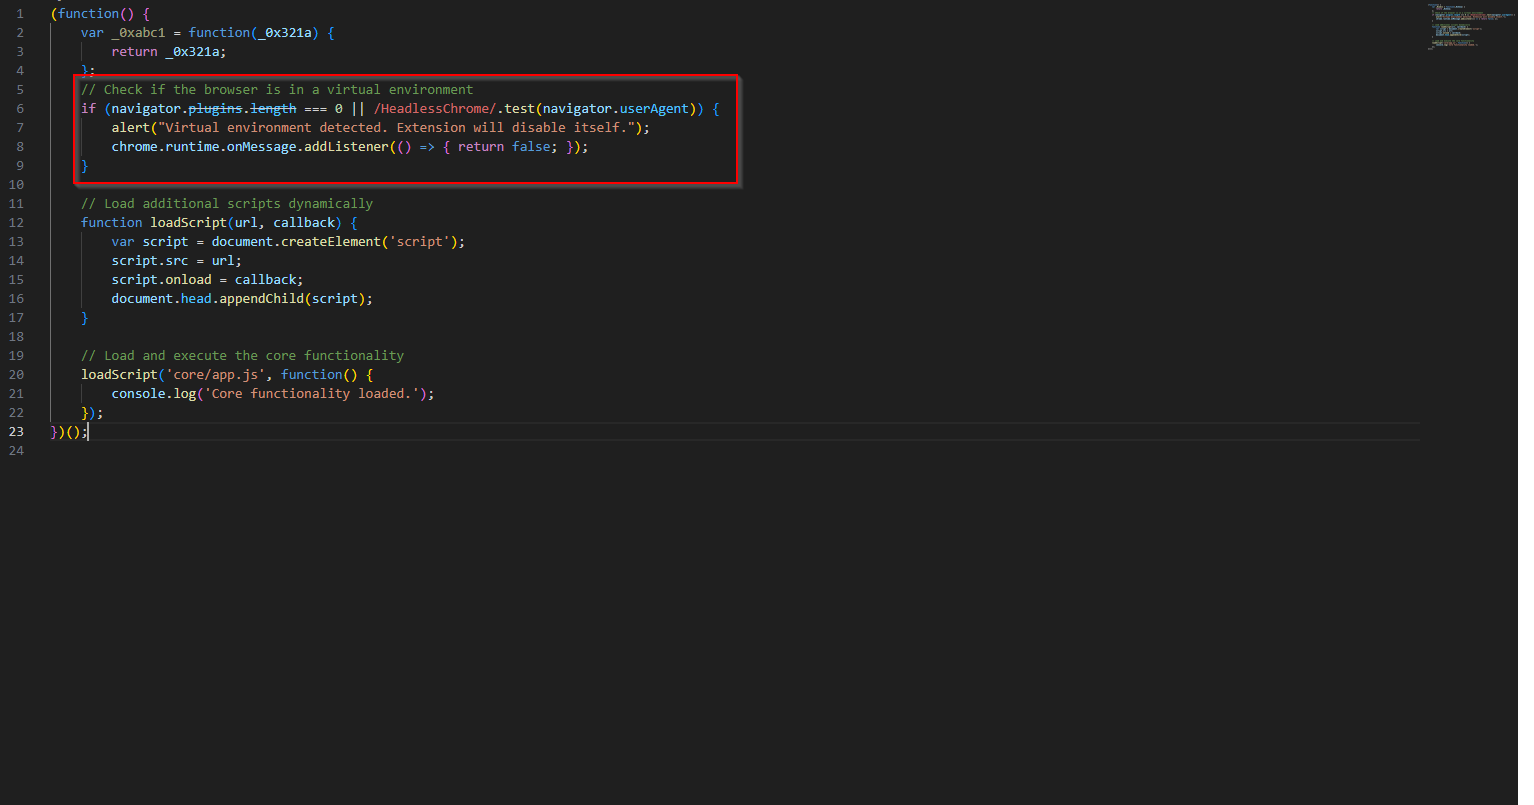Click the struck-through plugins property
This screenshot has height=805, width=1534.
coord(215,108)
